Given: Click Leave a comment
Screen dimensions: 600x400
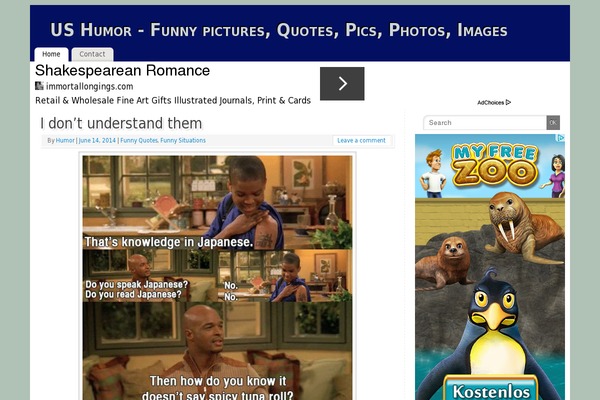Looking at the screenshot, I should point(361,140).
